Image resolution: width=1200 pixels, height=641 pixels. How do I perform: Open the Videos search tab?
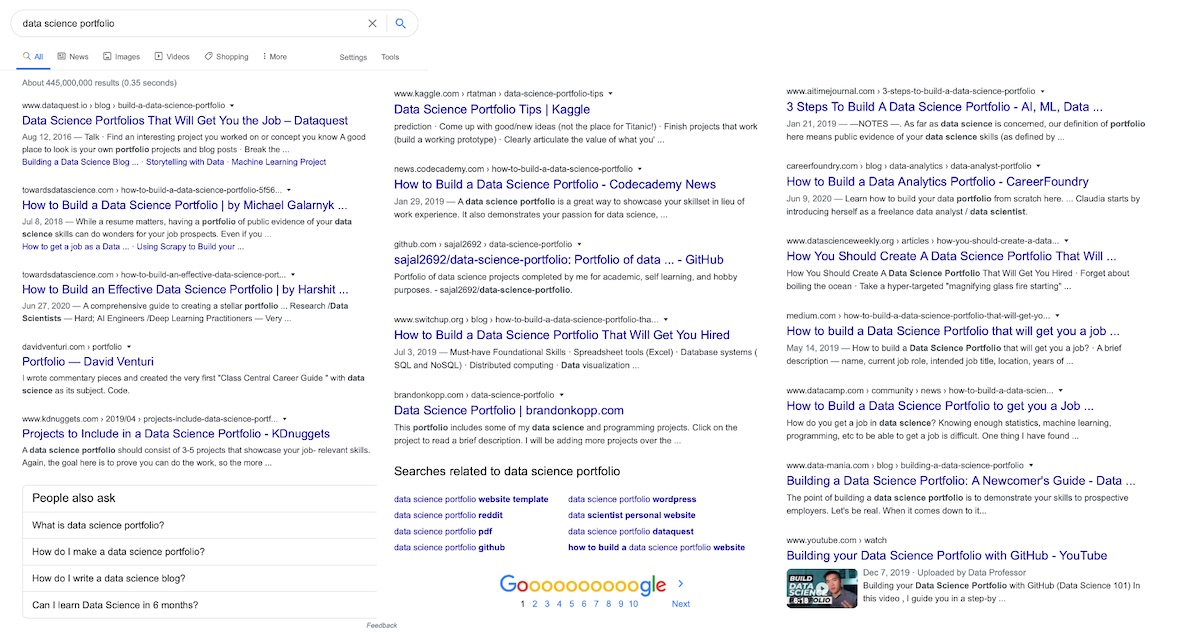[171, 57]
